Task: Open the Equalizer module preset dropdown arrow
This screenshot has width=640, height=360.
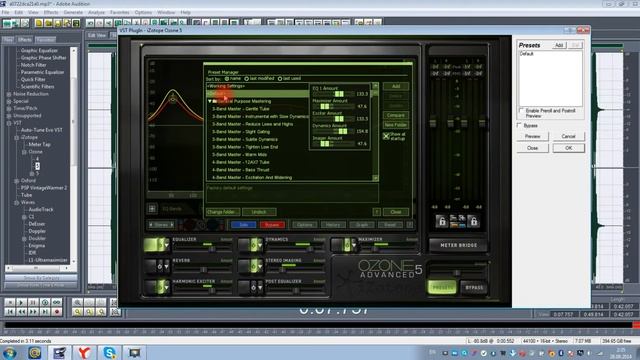Action: [x=167, y=244]
